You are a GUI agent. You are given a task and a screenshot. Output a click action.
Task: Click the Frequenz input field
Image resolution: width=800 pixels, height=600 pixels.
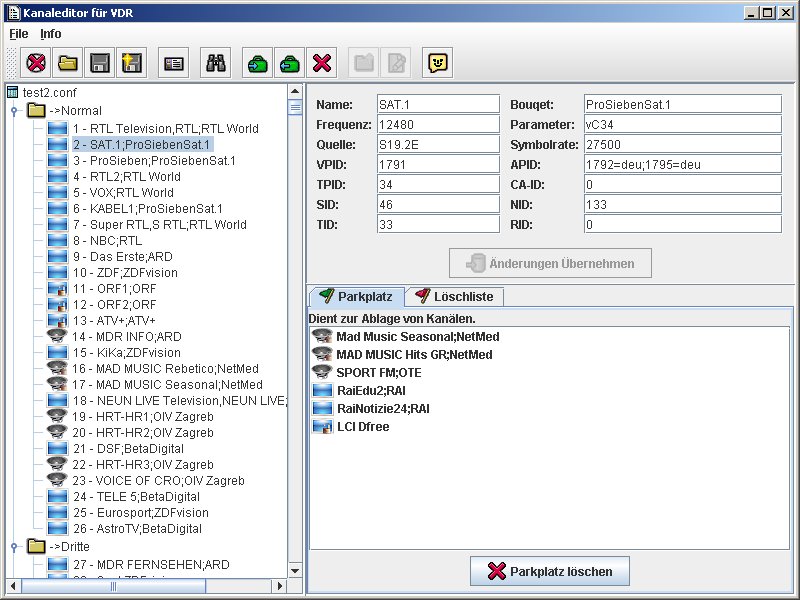(437, 125)
